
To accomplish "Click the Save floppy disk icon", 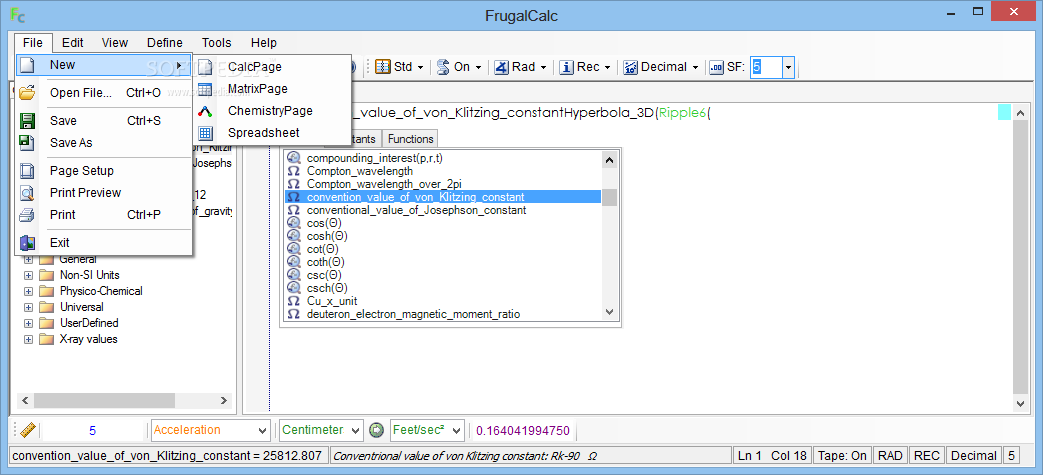I will pos(27,120).
